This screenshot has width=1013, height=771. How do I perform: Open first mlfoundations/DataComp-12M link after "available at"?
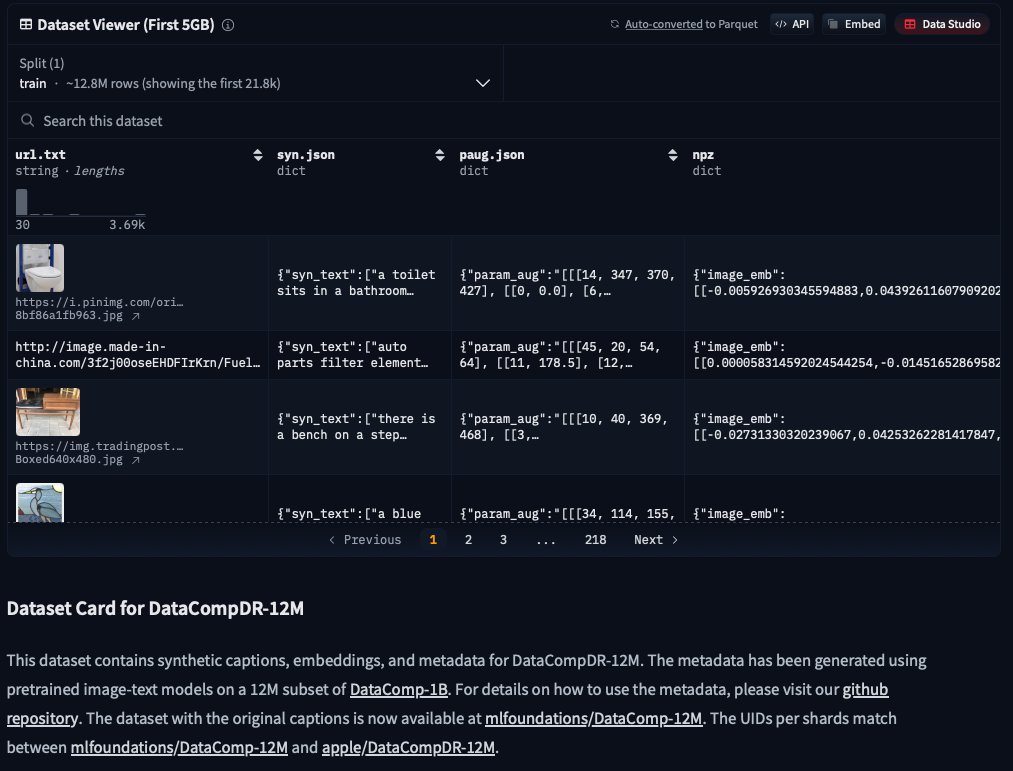click(593, 719)
